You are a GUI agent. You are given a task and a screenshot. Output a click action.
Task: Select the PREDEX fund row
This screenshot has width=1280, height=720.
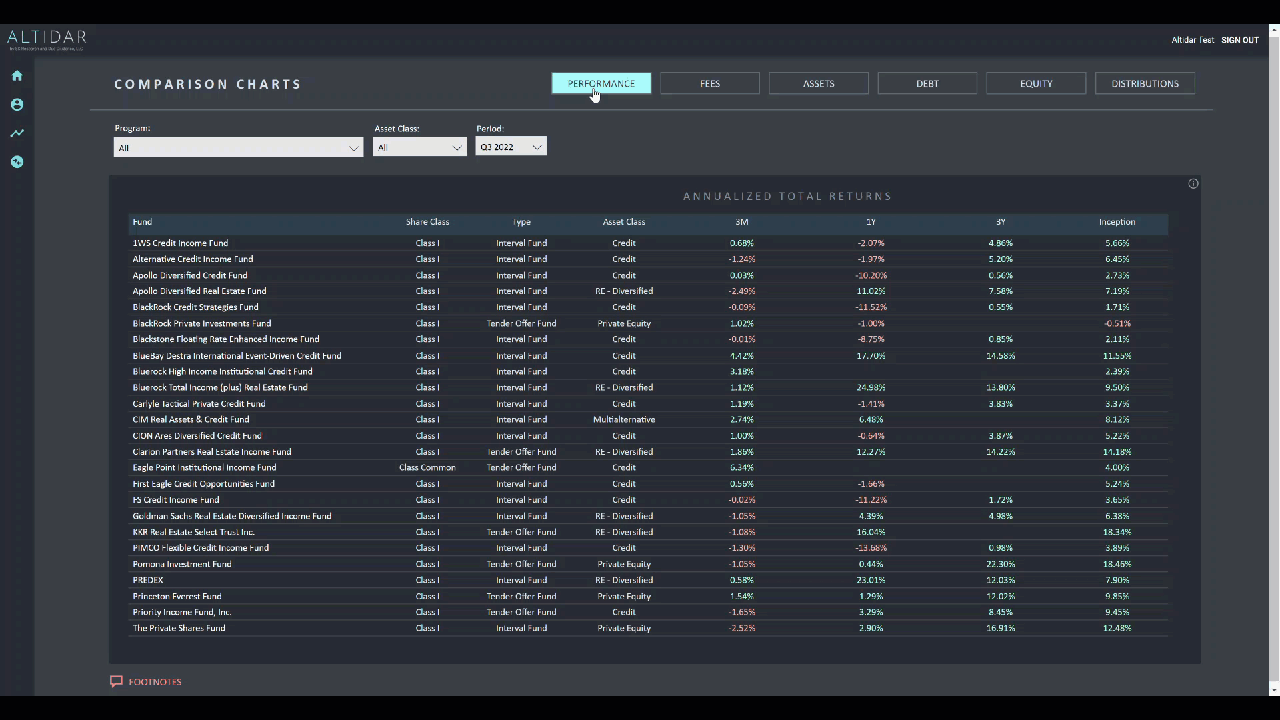[649, 580]
